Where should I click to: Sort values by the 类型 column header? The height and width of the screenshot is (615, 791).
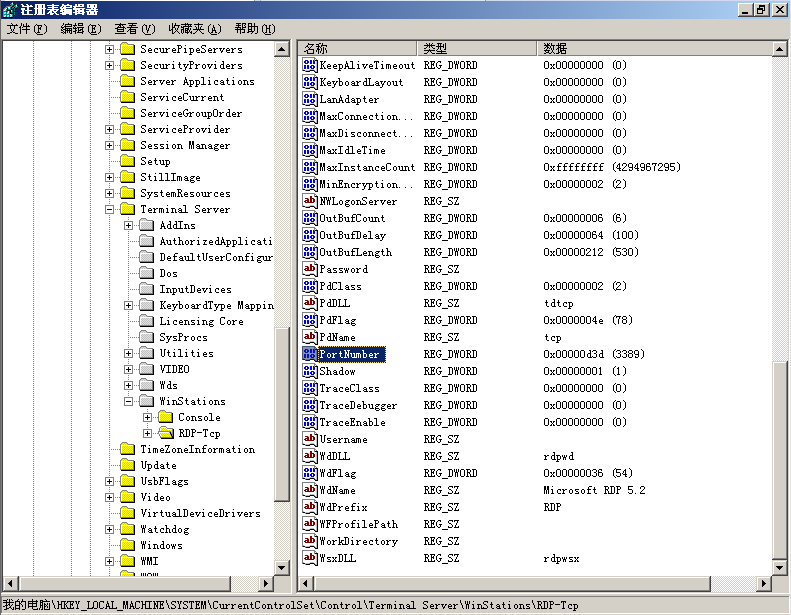477,48
